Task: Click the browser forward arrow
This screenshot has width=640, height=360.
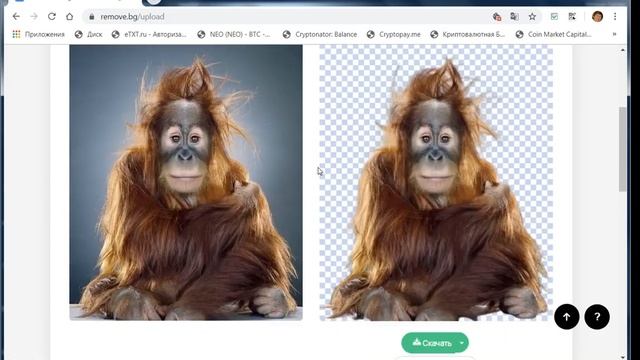Action: pos(34,17)
